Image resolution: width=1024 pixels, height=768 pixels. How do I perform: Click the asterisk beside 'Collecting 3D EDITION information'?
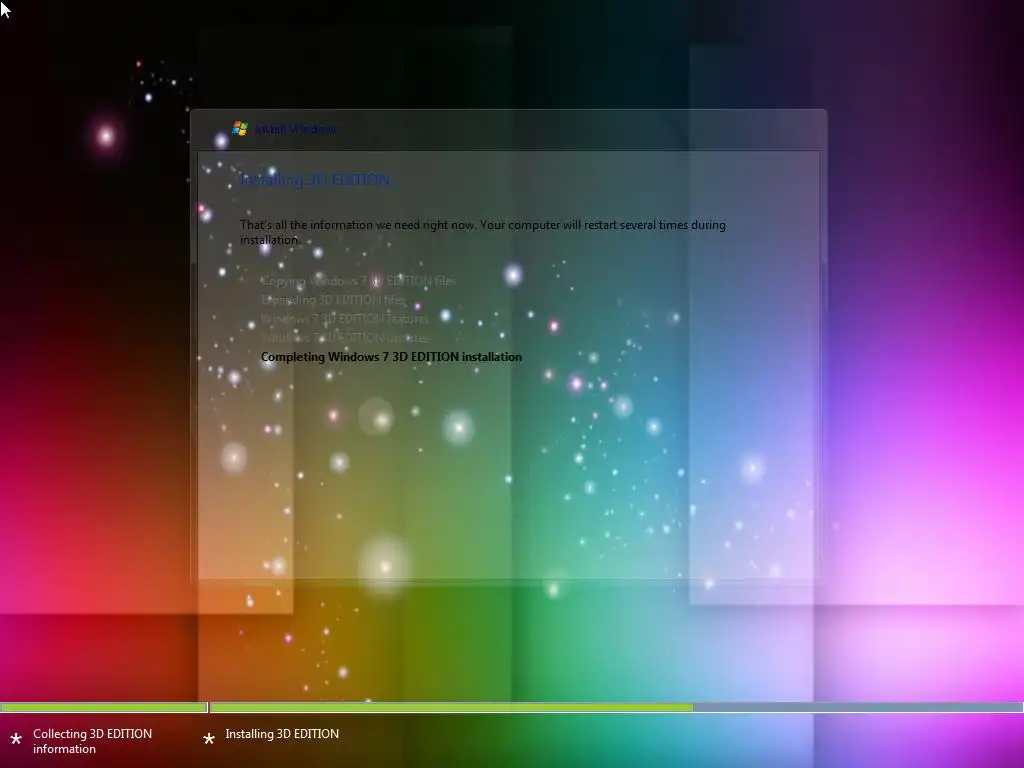pyautogui.click(x=16, y=739)
